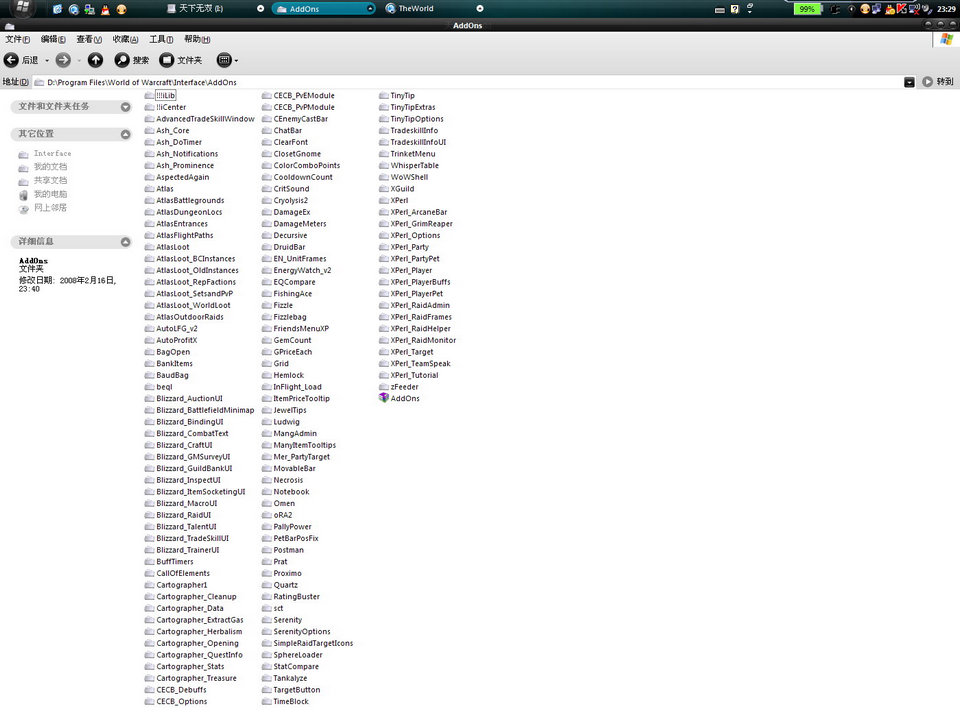Click the QQ penguin quick launch icon
Image resolution: width=960 pixels, height=720 pixels.
(x=105, y=9)
